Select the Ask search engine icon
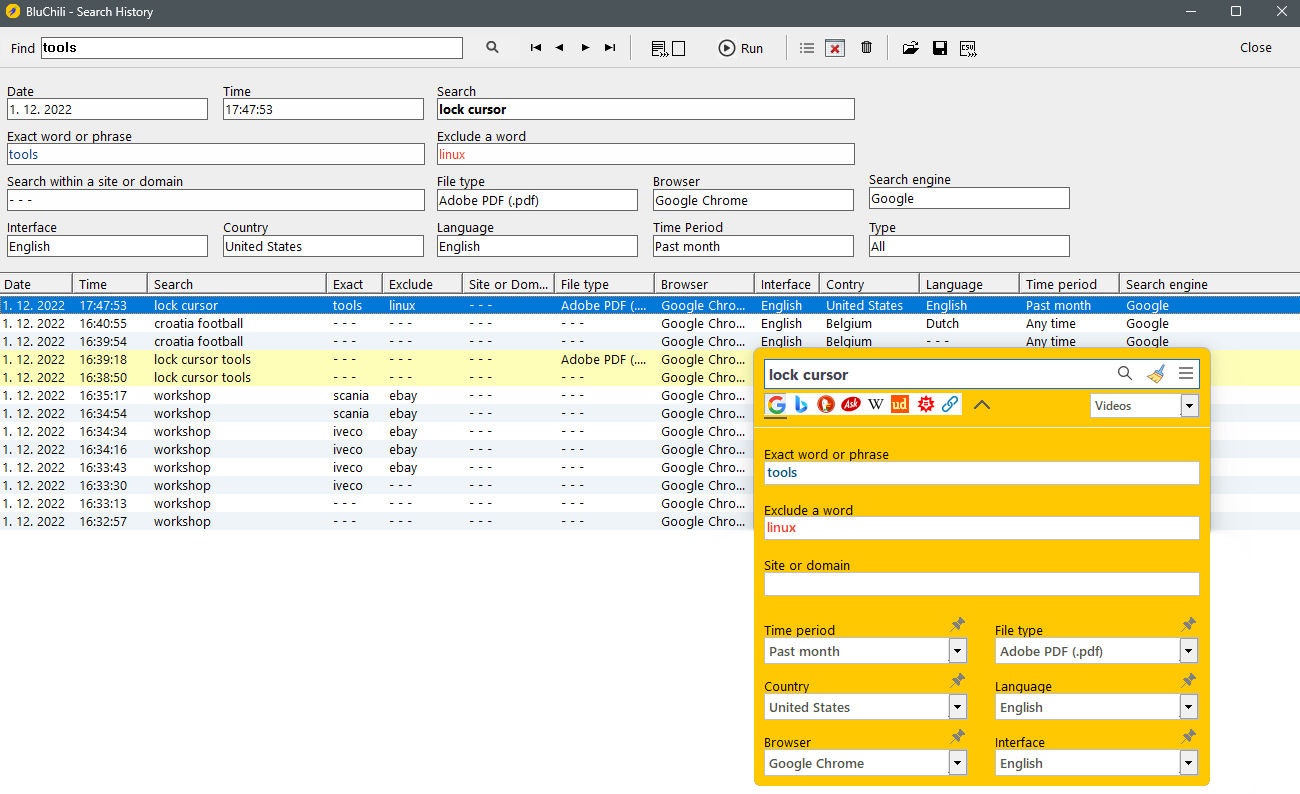The image size is (1300, 794). [851, 404]
